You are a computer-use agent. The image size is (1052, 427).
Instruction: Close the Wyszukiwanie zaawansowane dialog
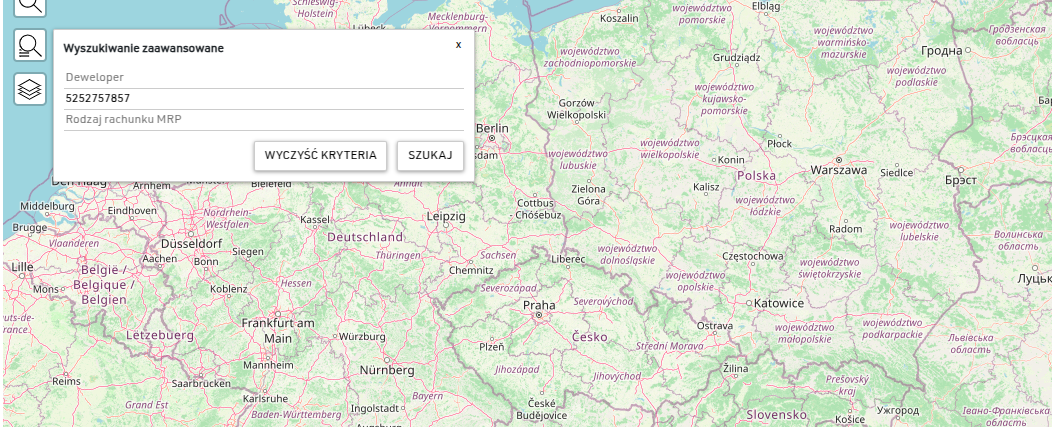[x=458, y=45]
